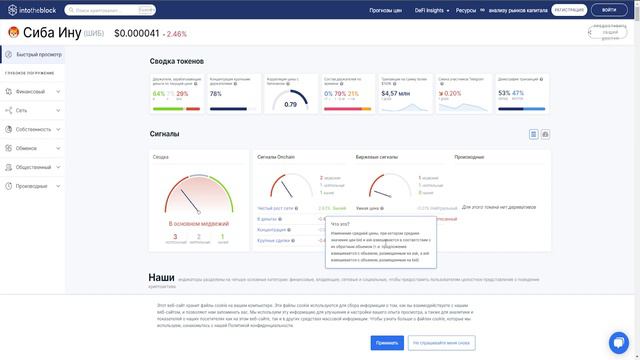The width and height of the screenshot is (640, 360).
Task: Expand the Обменов section chevron
Action: (58, 148)
